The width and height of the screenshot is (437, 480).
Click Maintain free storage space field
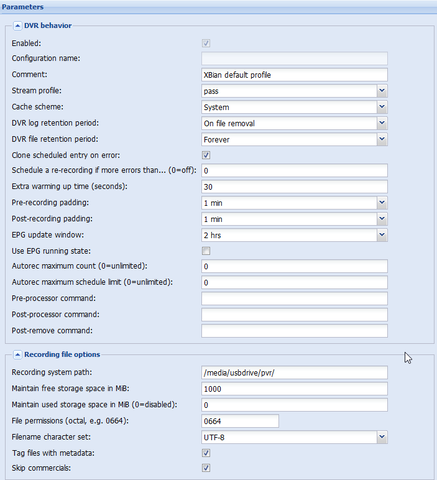294,389
